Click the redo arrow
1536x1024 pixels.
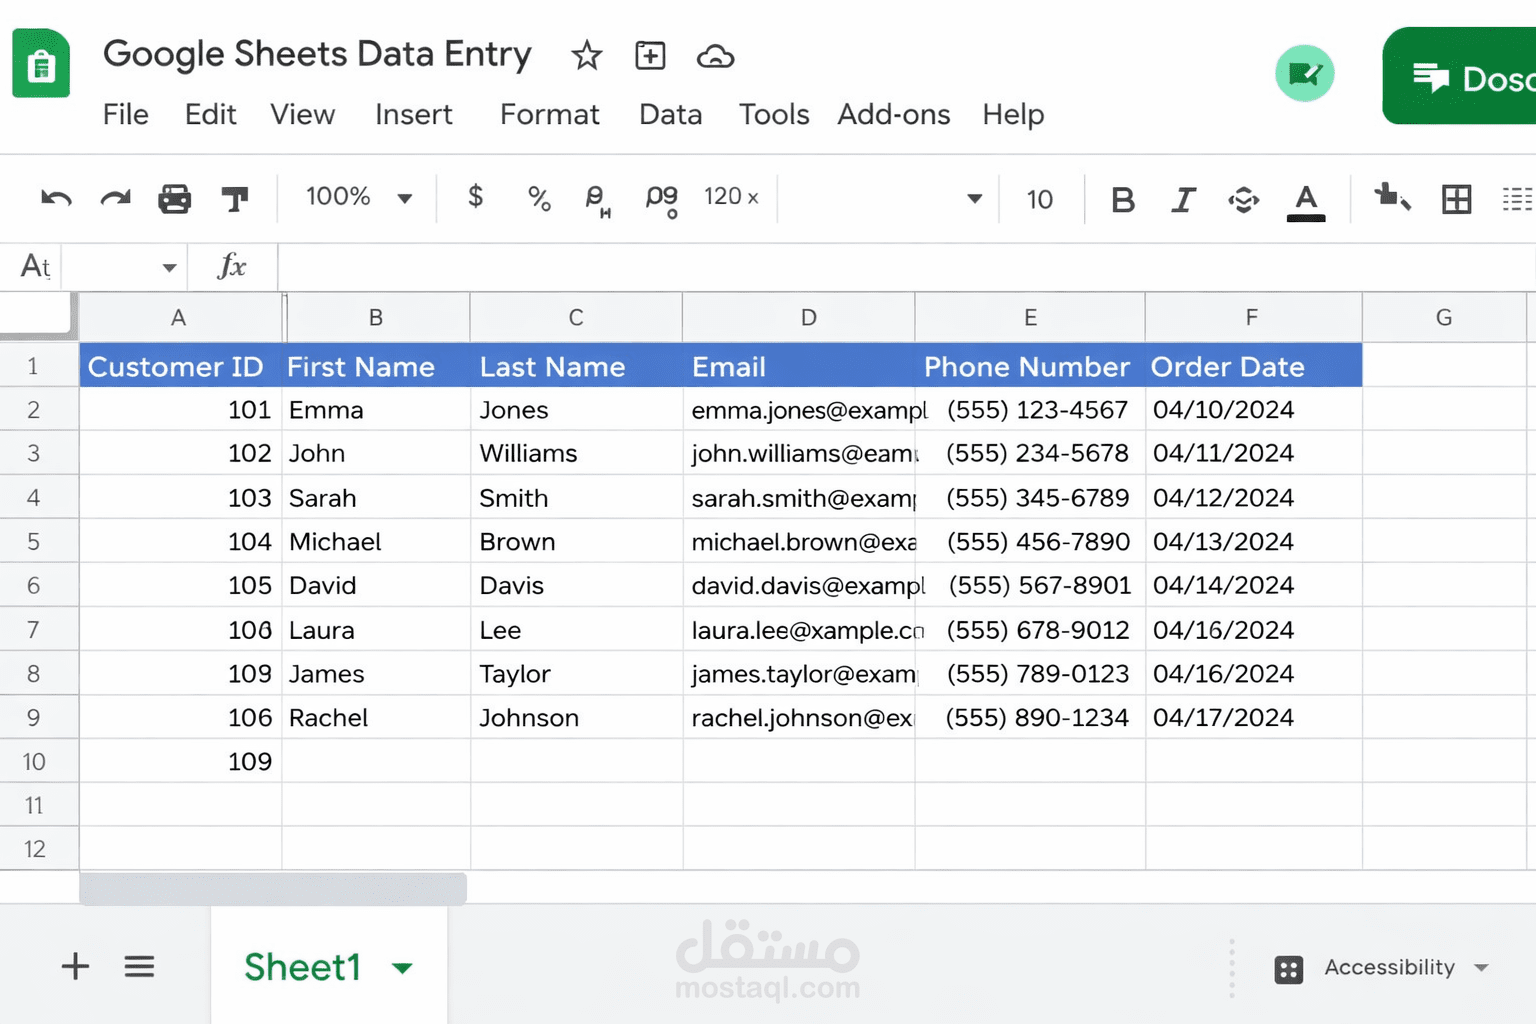(116, 198)
